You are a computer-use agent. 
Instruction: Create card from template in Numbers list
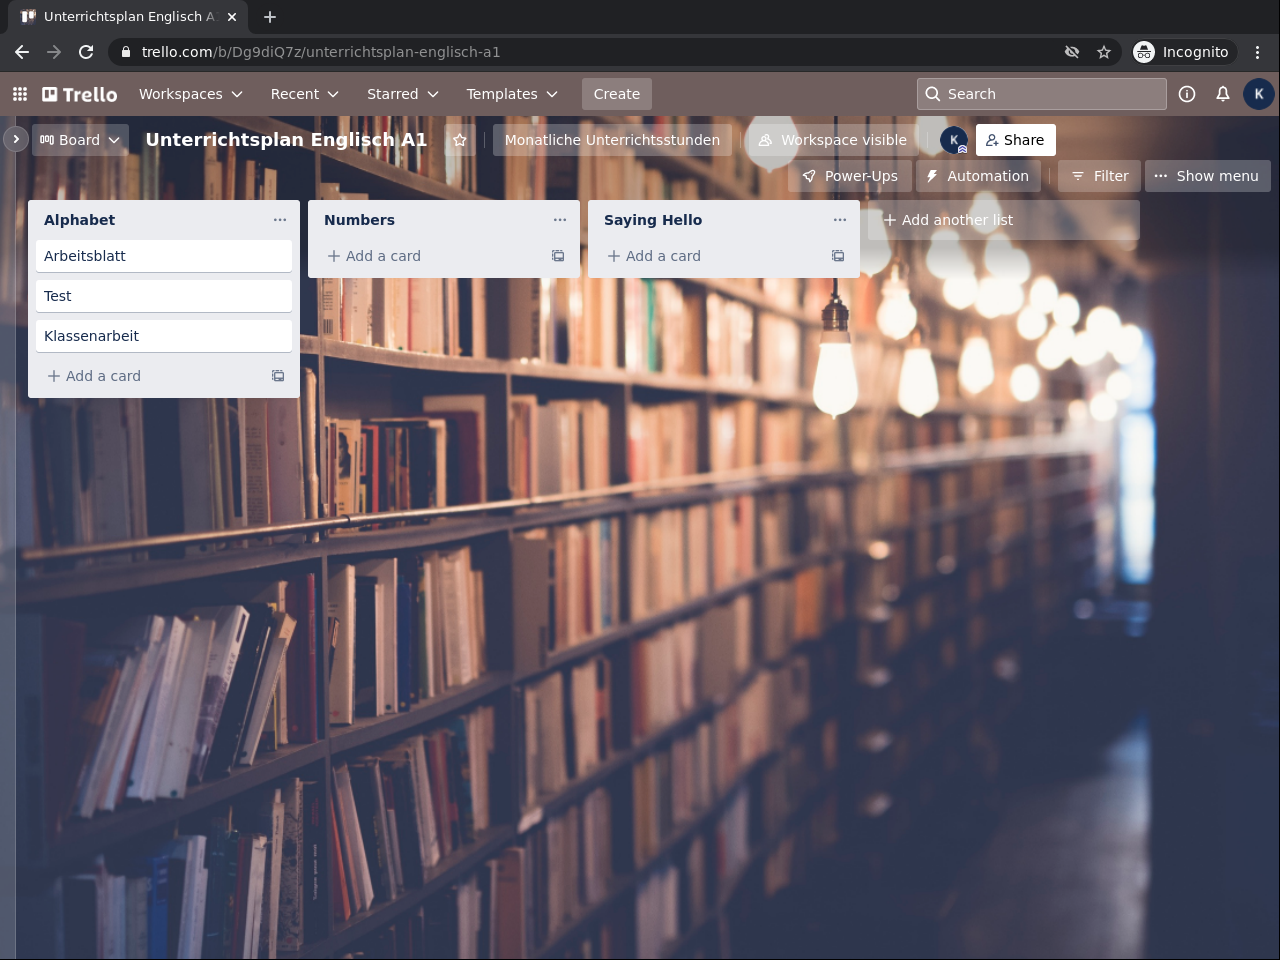point(558,256)
